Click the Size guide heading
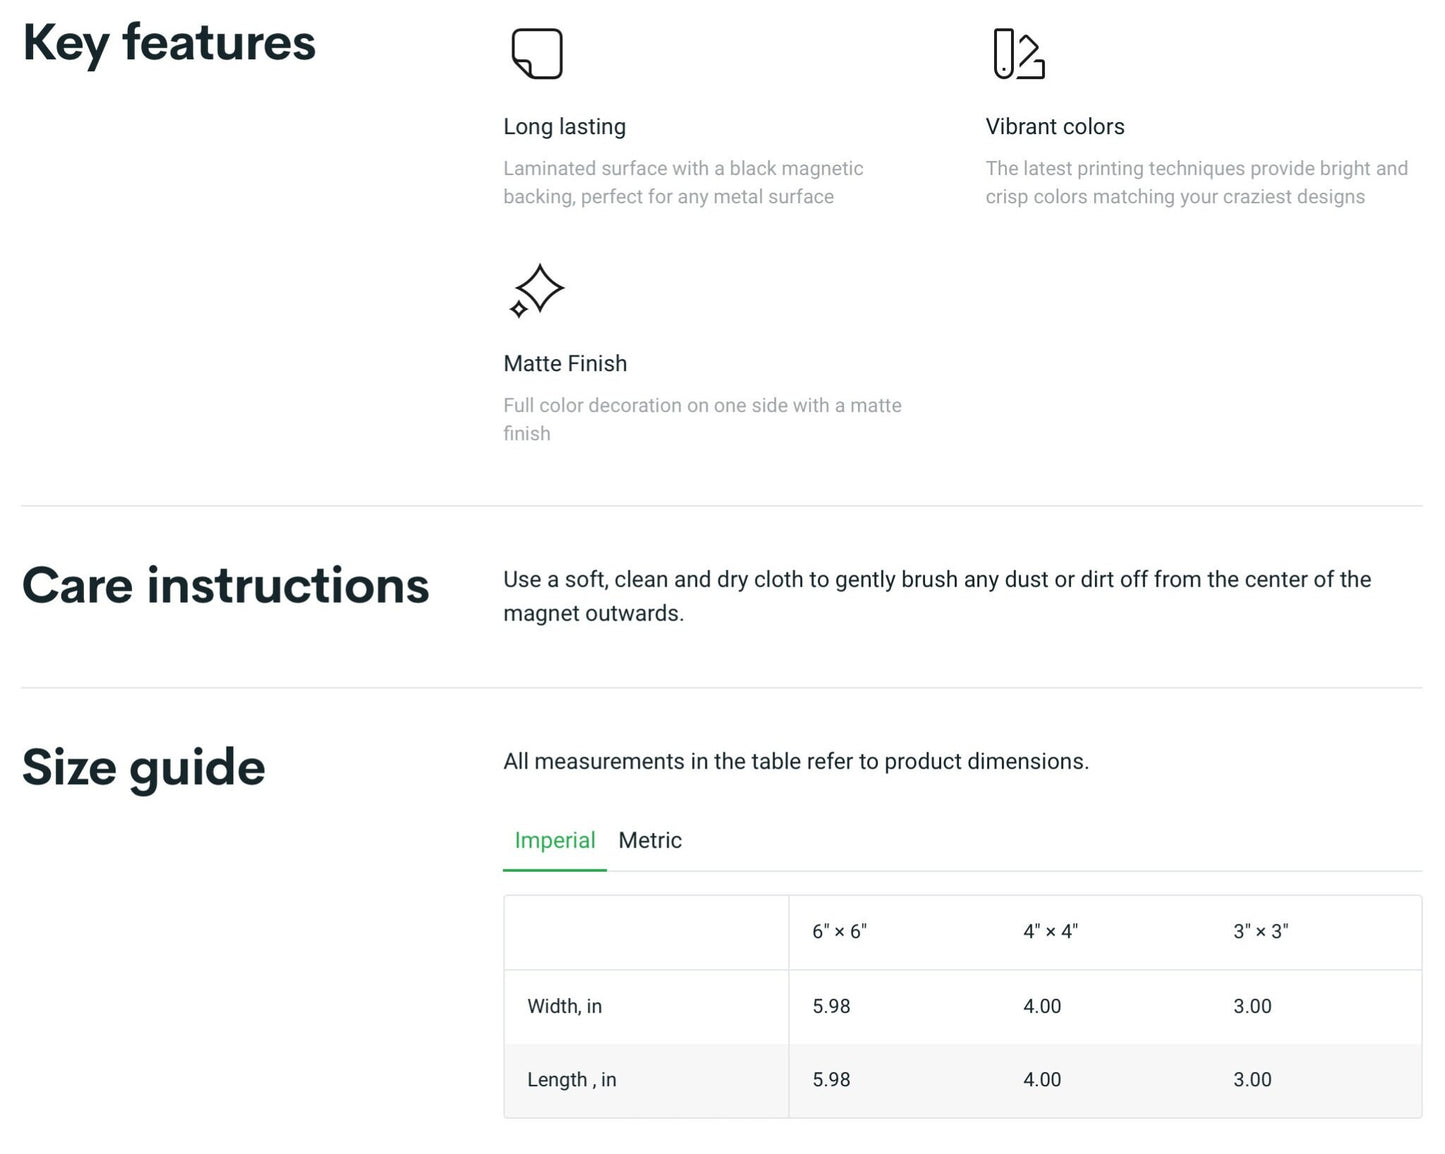 tap(144, 768)
